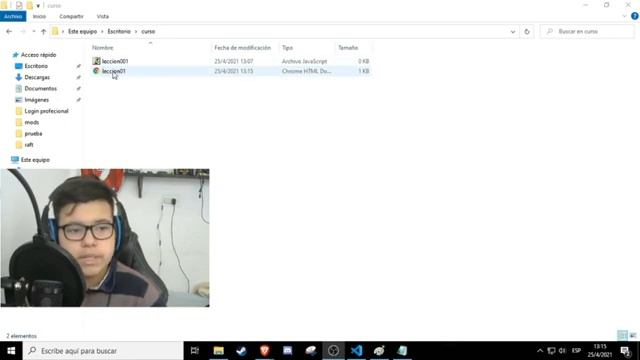Open recent locations dropdown
This screenshot has width=640, height=360.
coord(33,31)
